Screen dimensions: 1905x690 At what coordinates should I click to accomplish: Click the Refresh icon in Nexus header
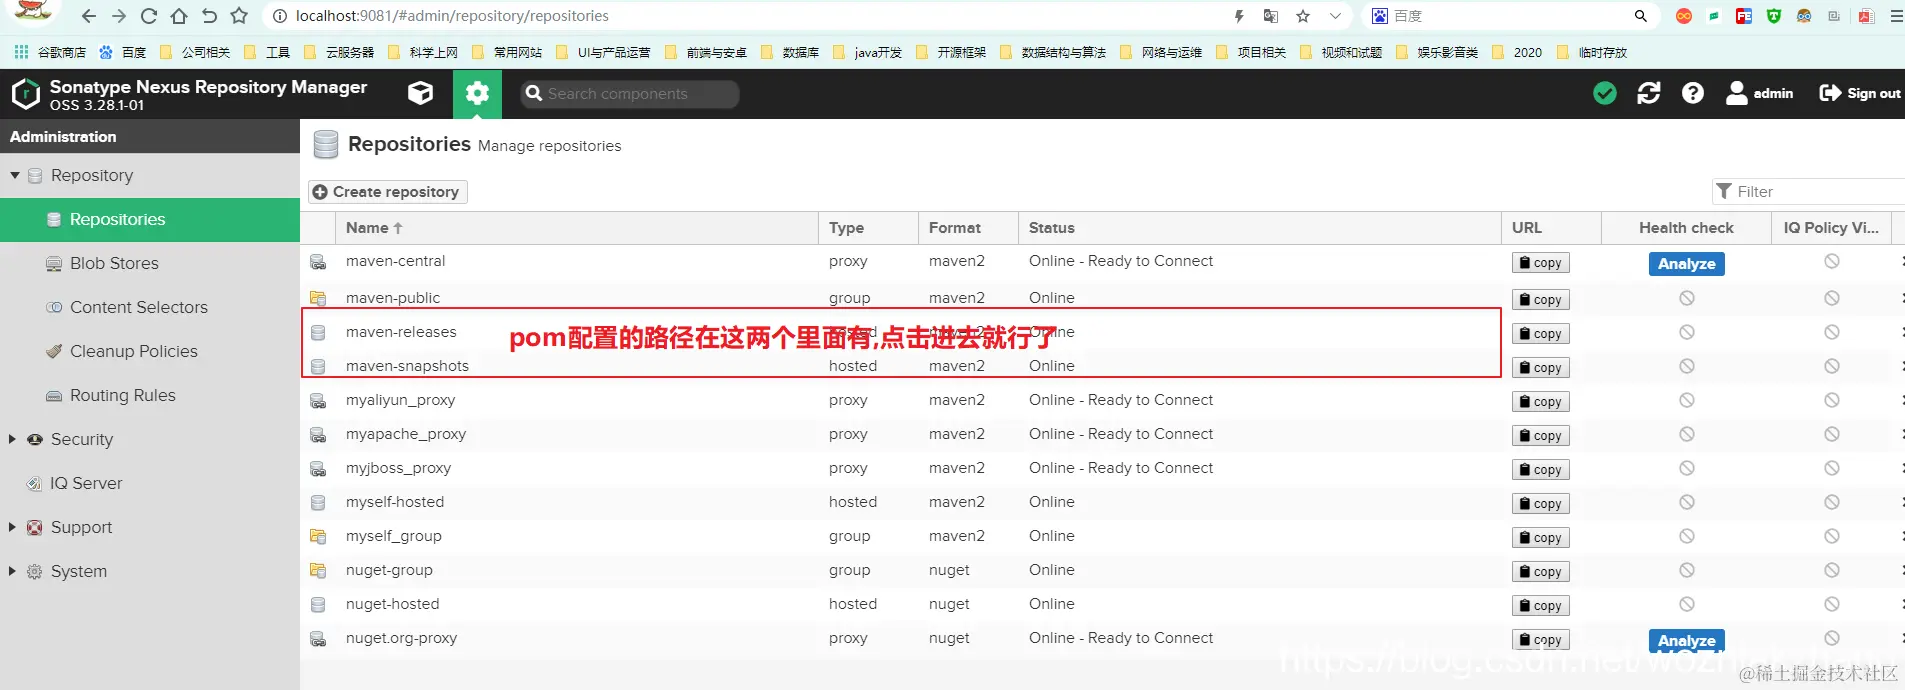coord(1648,93)
